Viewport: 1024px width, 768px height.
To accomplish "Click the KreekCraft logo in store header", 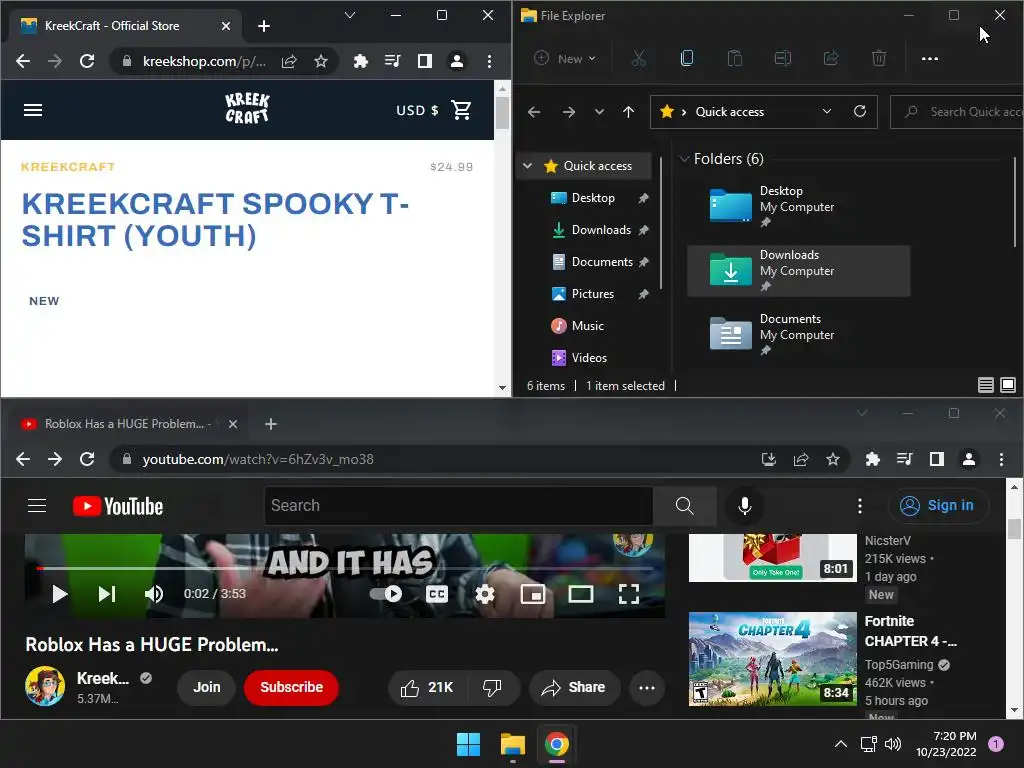I will click(247, 108).
